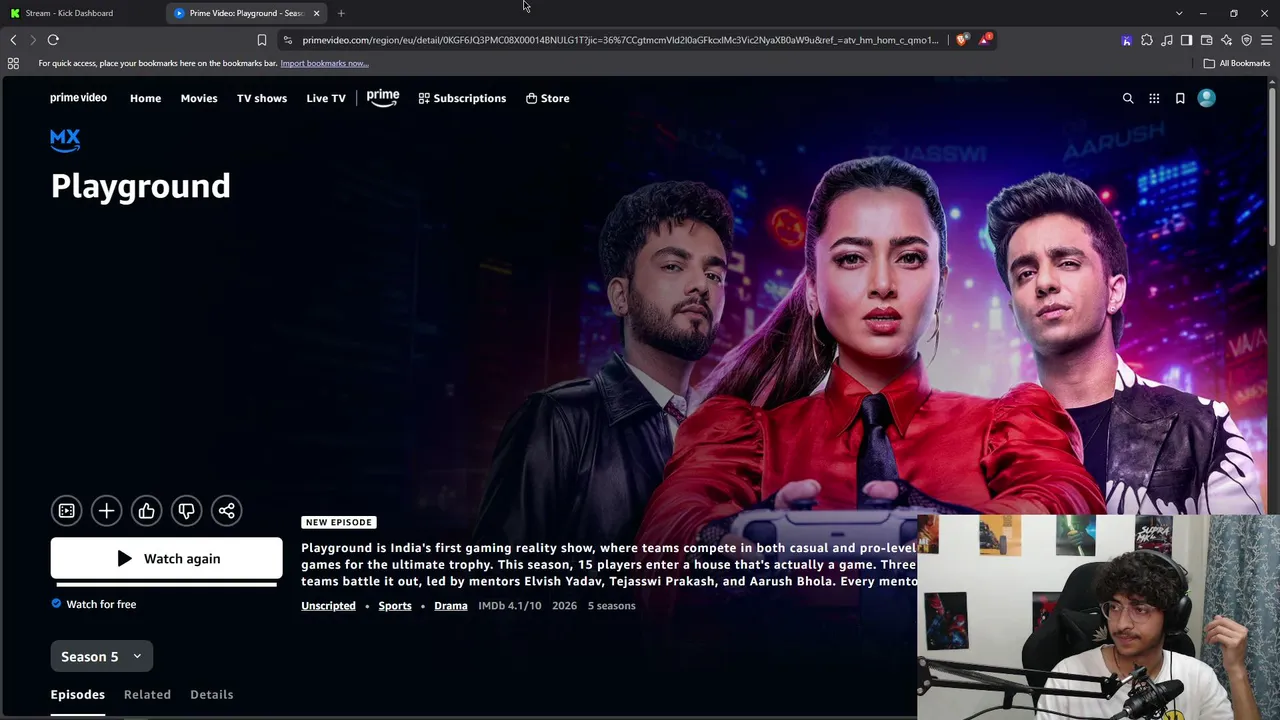Open a new tab with plus button
Viewport: 1280px width, 720px height.
tap(341, 13)
